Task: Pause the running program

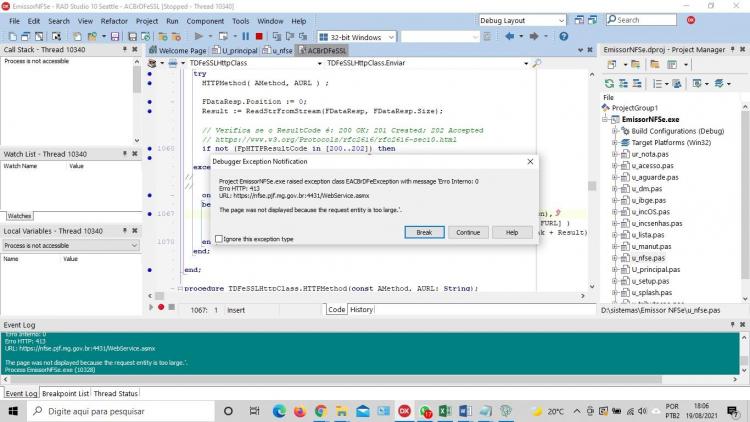Action: (245, 36)
